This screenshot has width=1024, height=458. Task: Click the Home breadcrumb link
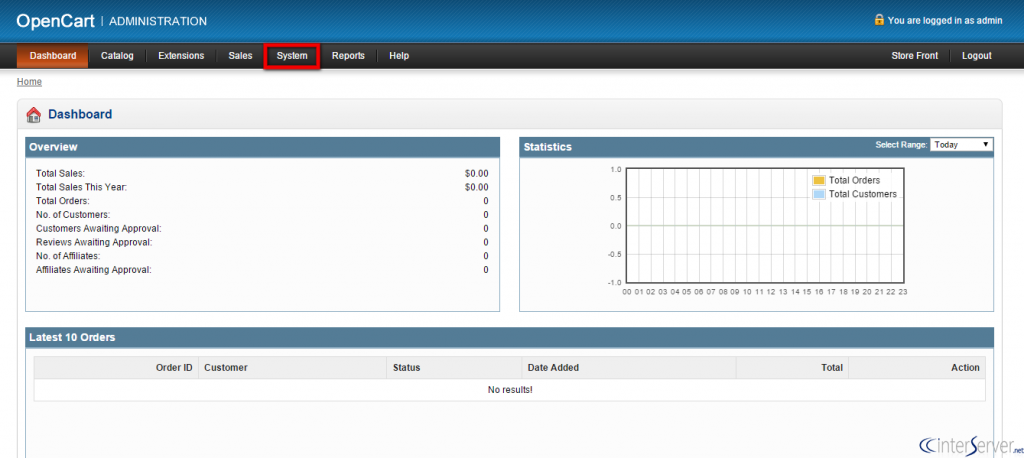click(x=29, y=82)
